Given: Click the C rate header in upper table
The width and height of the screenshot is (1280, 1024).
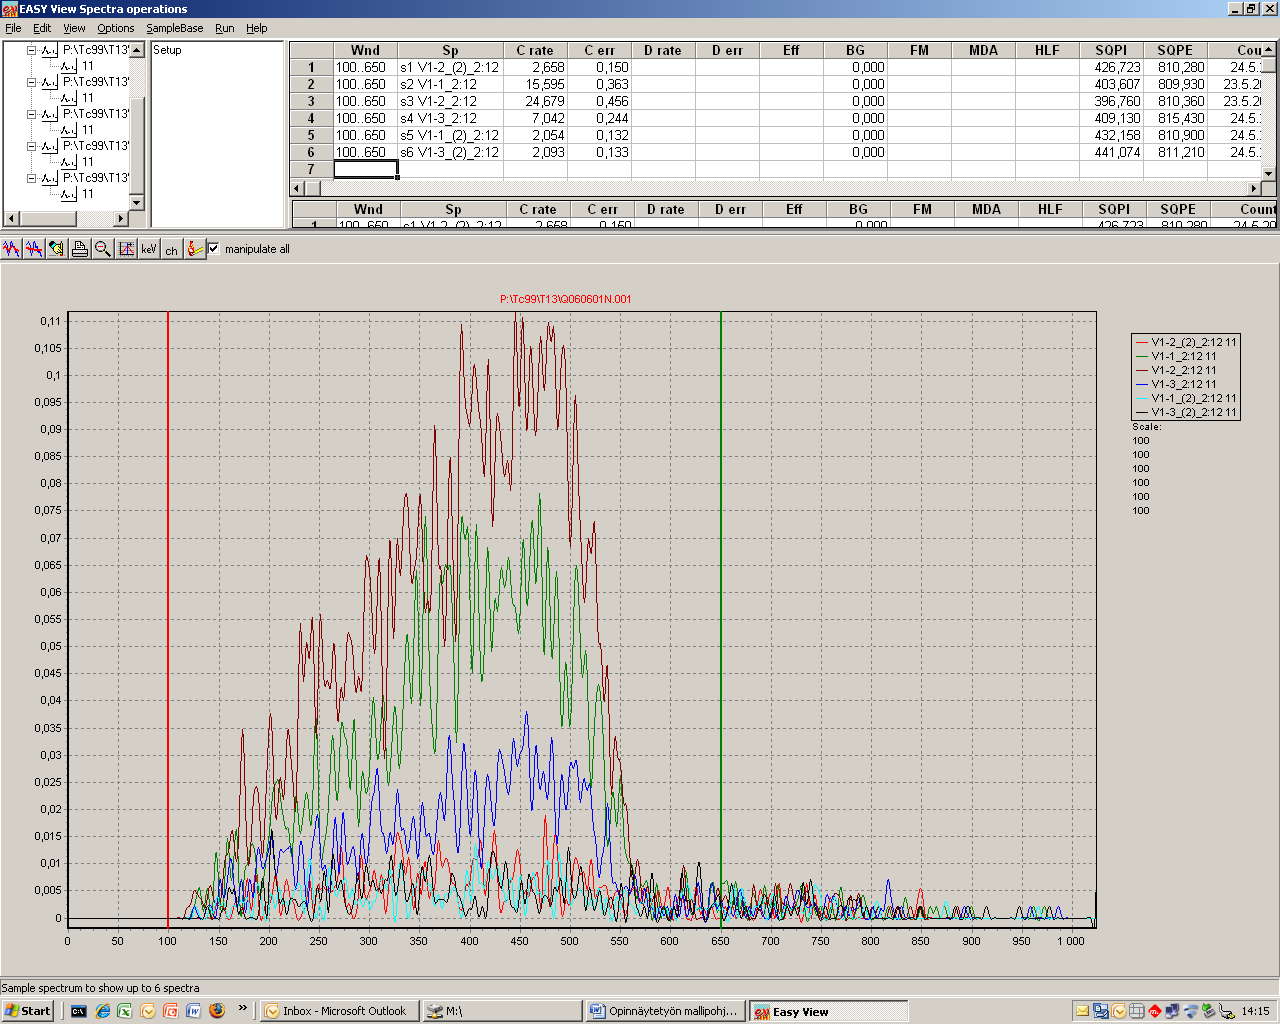Looking at the screenshot, I should coord(535,50).
